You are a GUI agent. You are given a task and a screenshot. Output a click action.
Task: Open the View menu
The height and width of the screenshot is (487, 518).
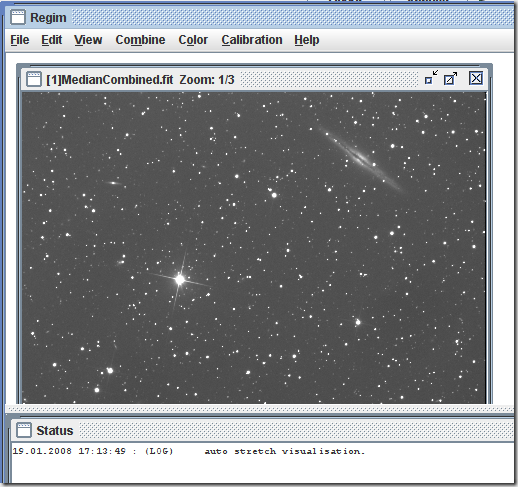click(88, 40)
